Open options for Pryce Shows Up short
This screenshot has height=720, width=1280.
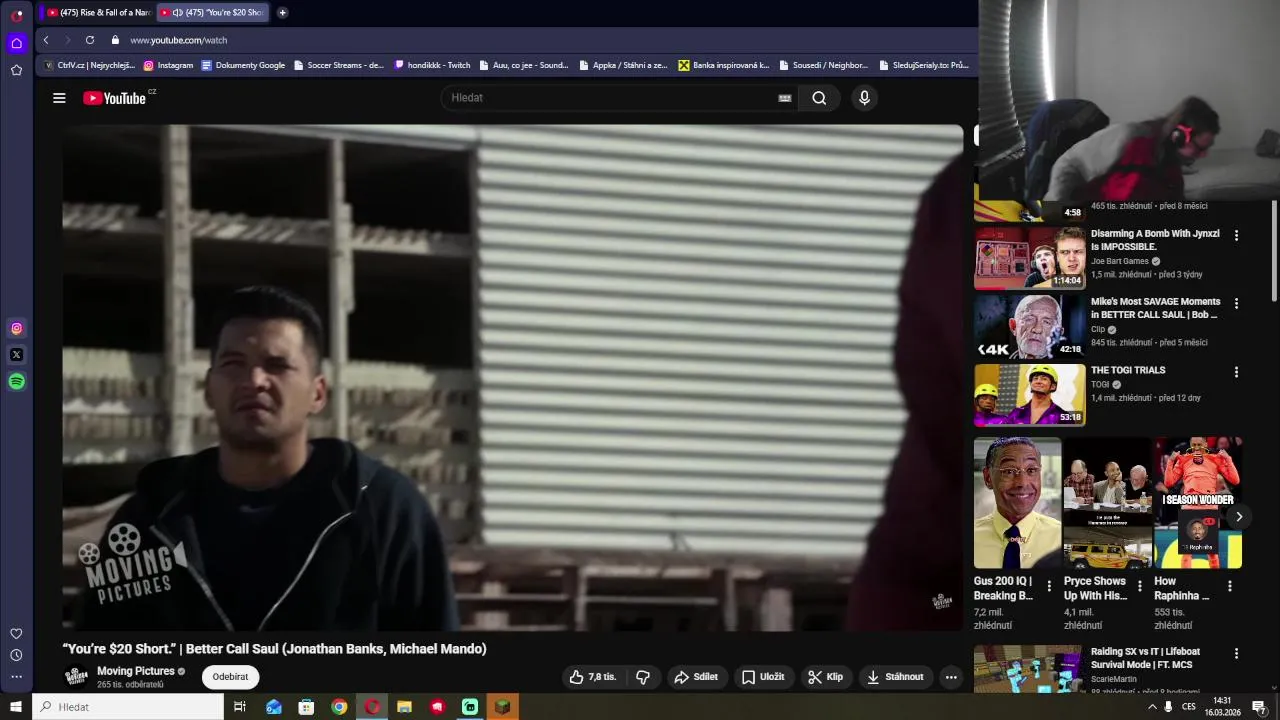1139,586
